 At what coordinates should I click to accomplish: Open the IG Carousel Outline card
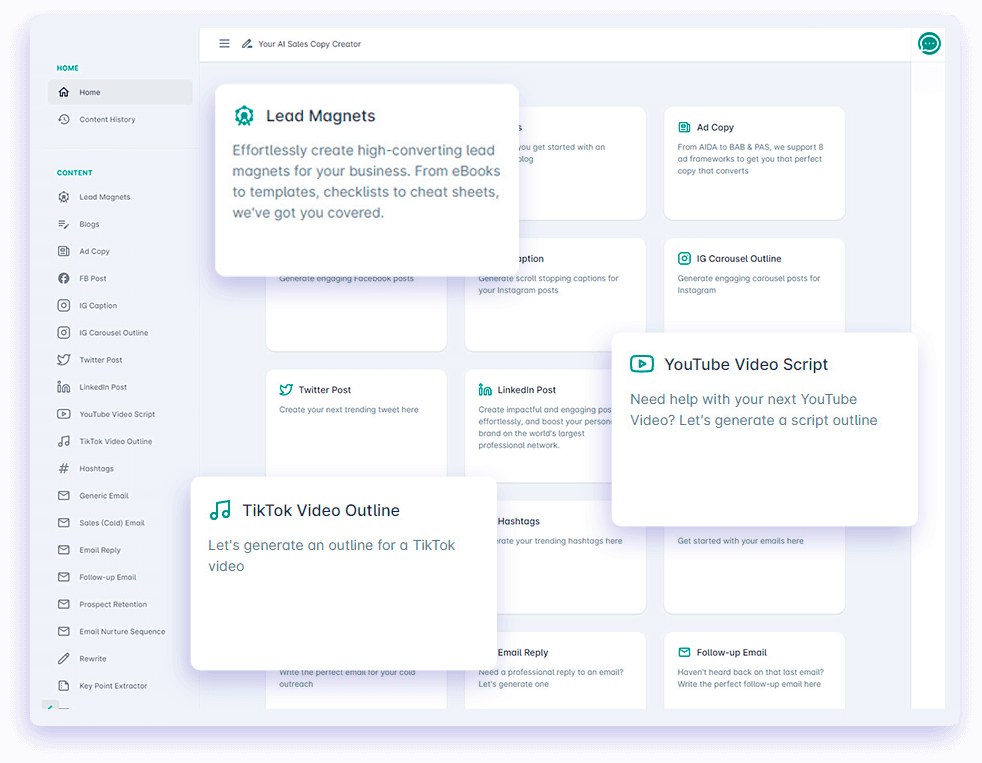pyautogui.click(x=754, y=290)
